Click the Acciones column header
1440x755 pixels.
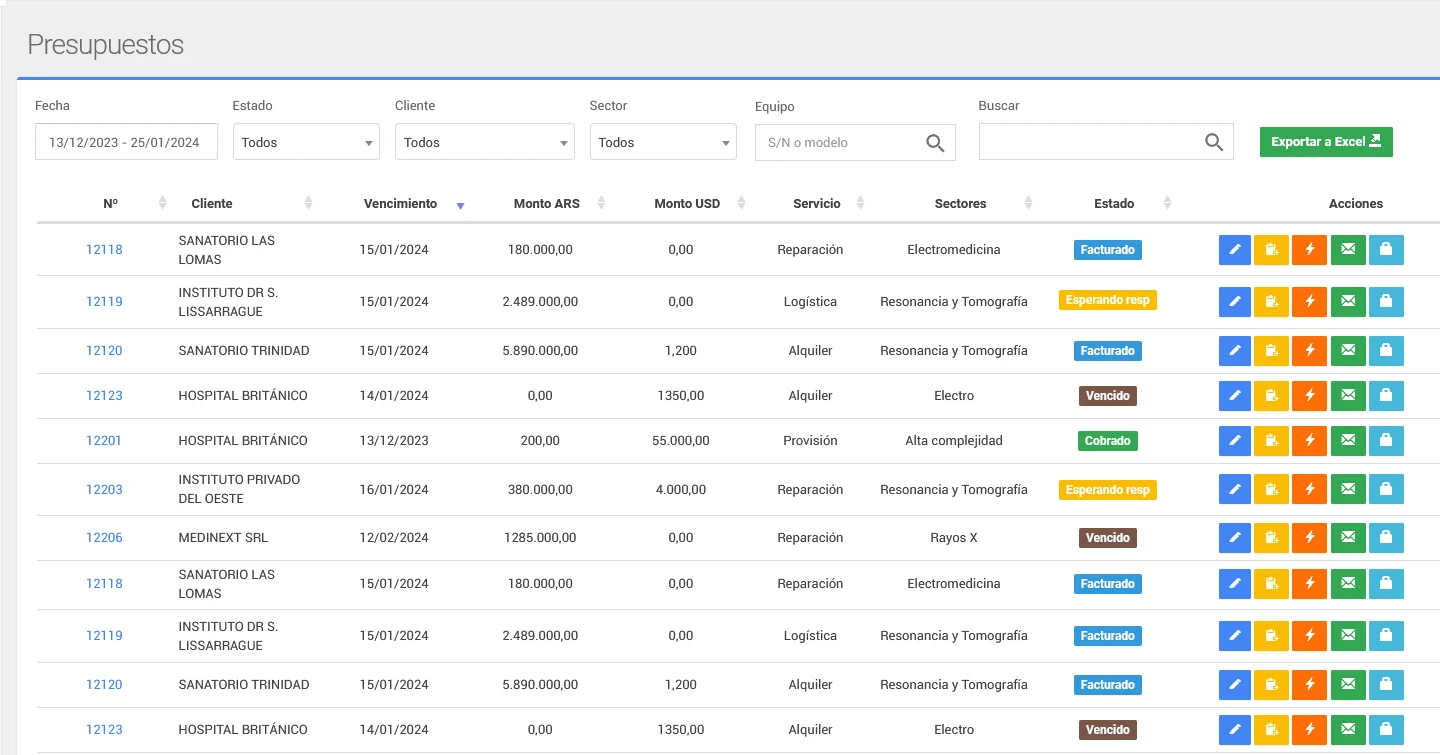click(x=1356, y=203)
